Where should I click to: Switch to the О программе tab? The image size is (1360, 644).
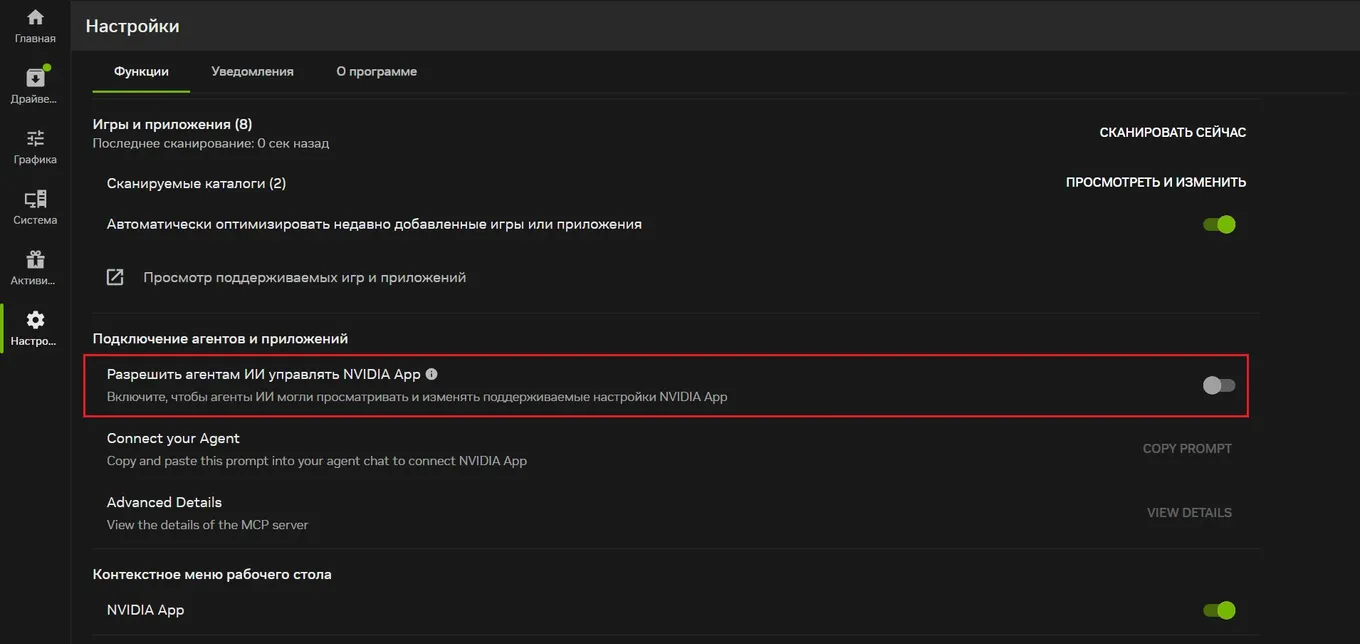pos(377,72)
